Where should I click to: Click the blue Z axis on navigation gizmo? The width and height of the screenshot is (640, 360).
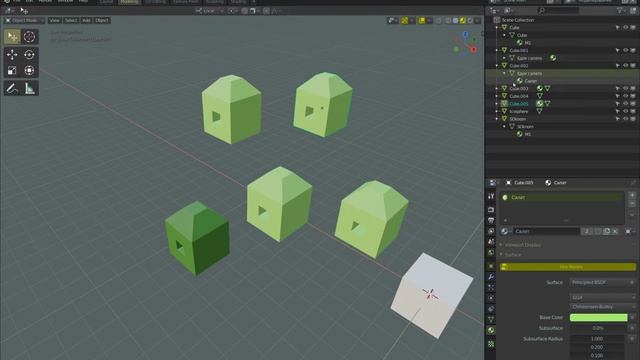point(465,35)
